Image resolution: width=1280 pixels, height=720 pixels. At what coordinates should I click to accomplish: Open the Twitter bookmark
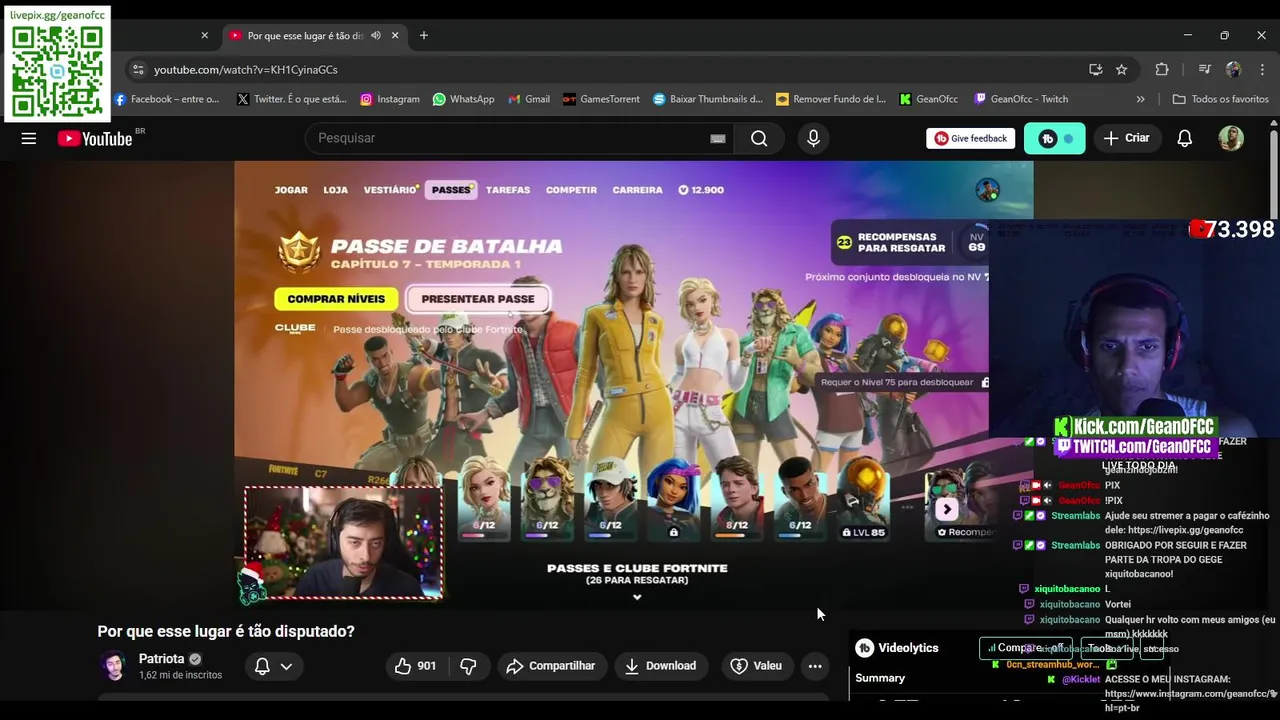point(291,99)
